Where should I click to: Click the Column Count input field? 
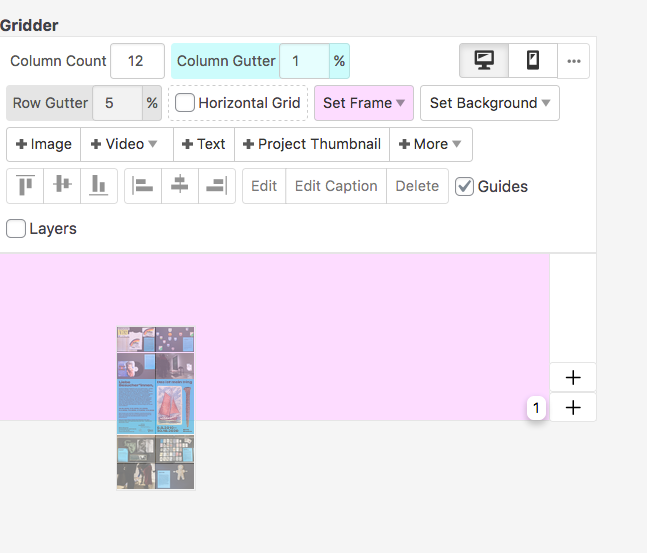pos(137,61)
